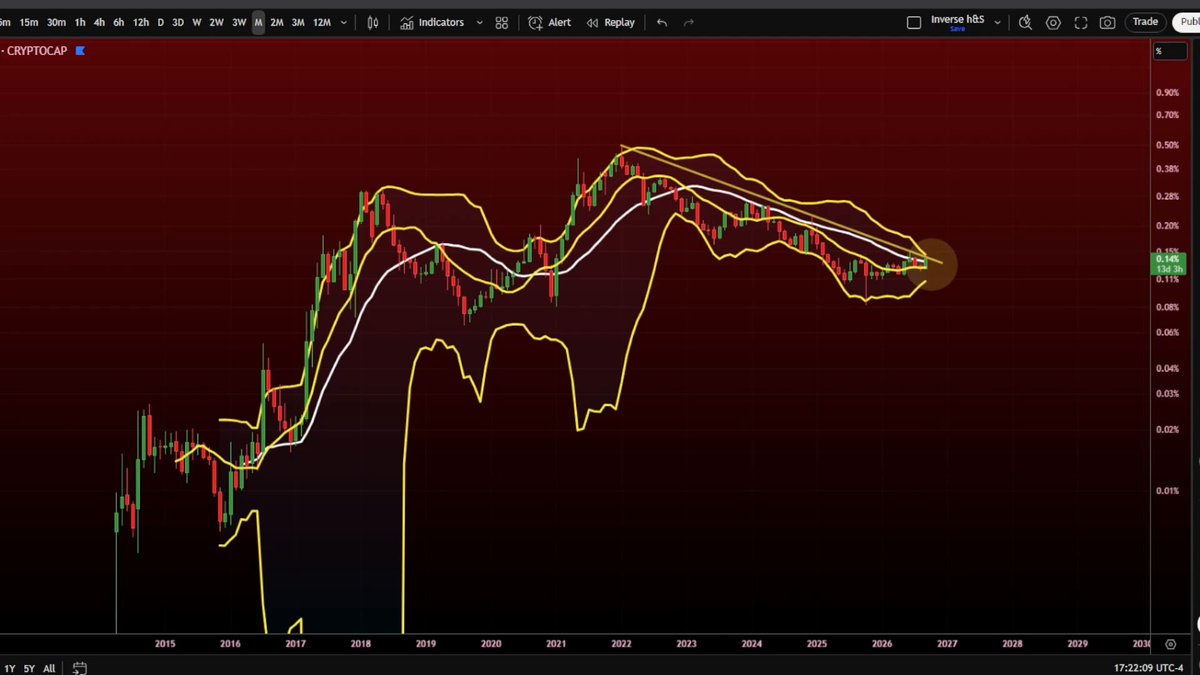
Task: Set the date range to 5Y
Action: [x=30, y=668]
